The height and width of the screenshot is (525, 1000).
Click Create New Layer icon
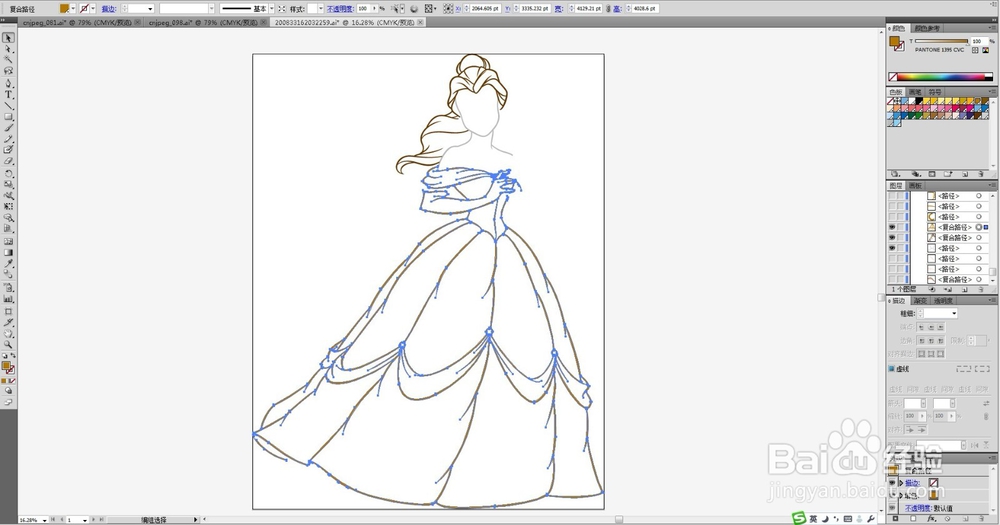[964, 289]
